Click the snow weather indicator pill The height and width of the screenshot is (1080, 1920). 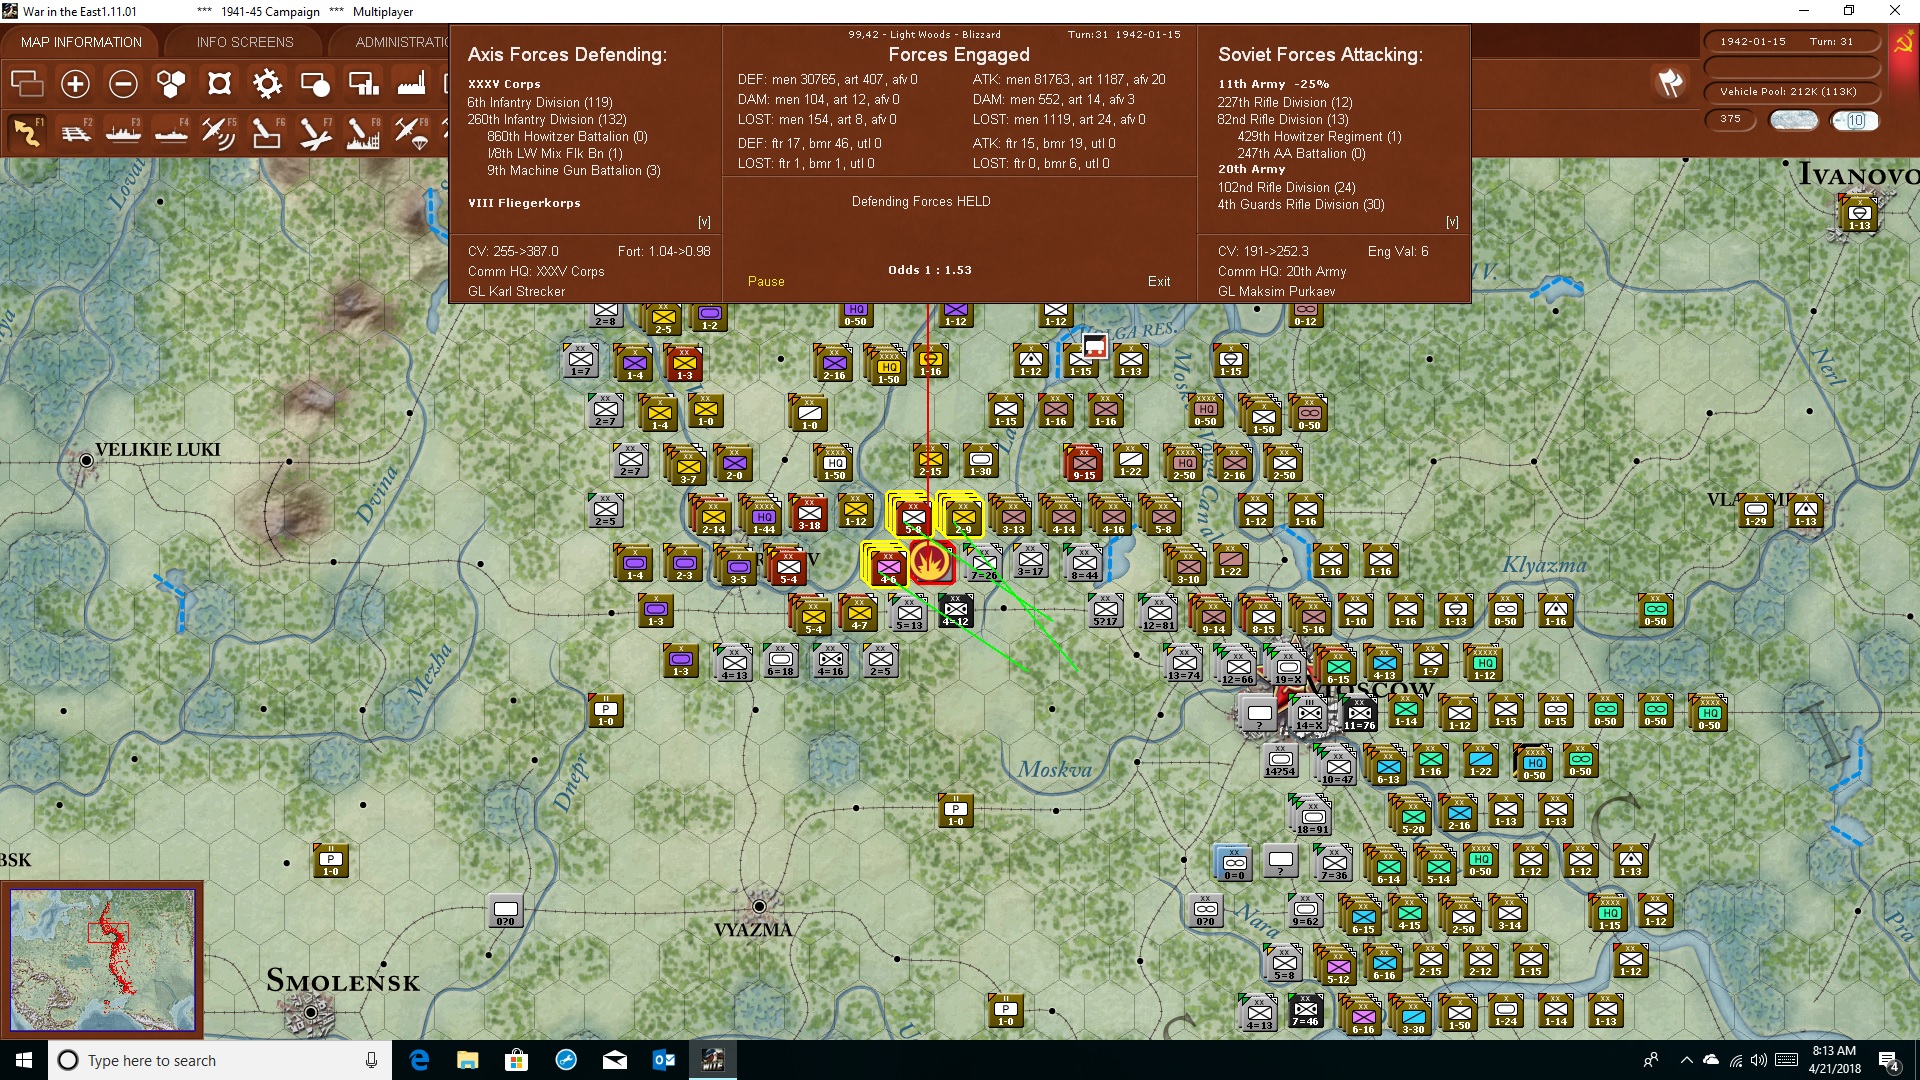tap(1794, 120)
